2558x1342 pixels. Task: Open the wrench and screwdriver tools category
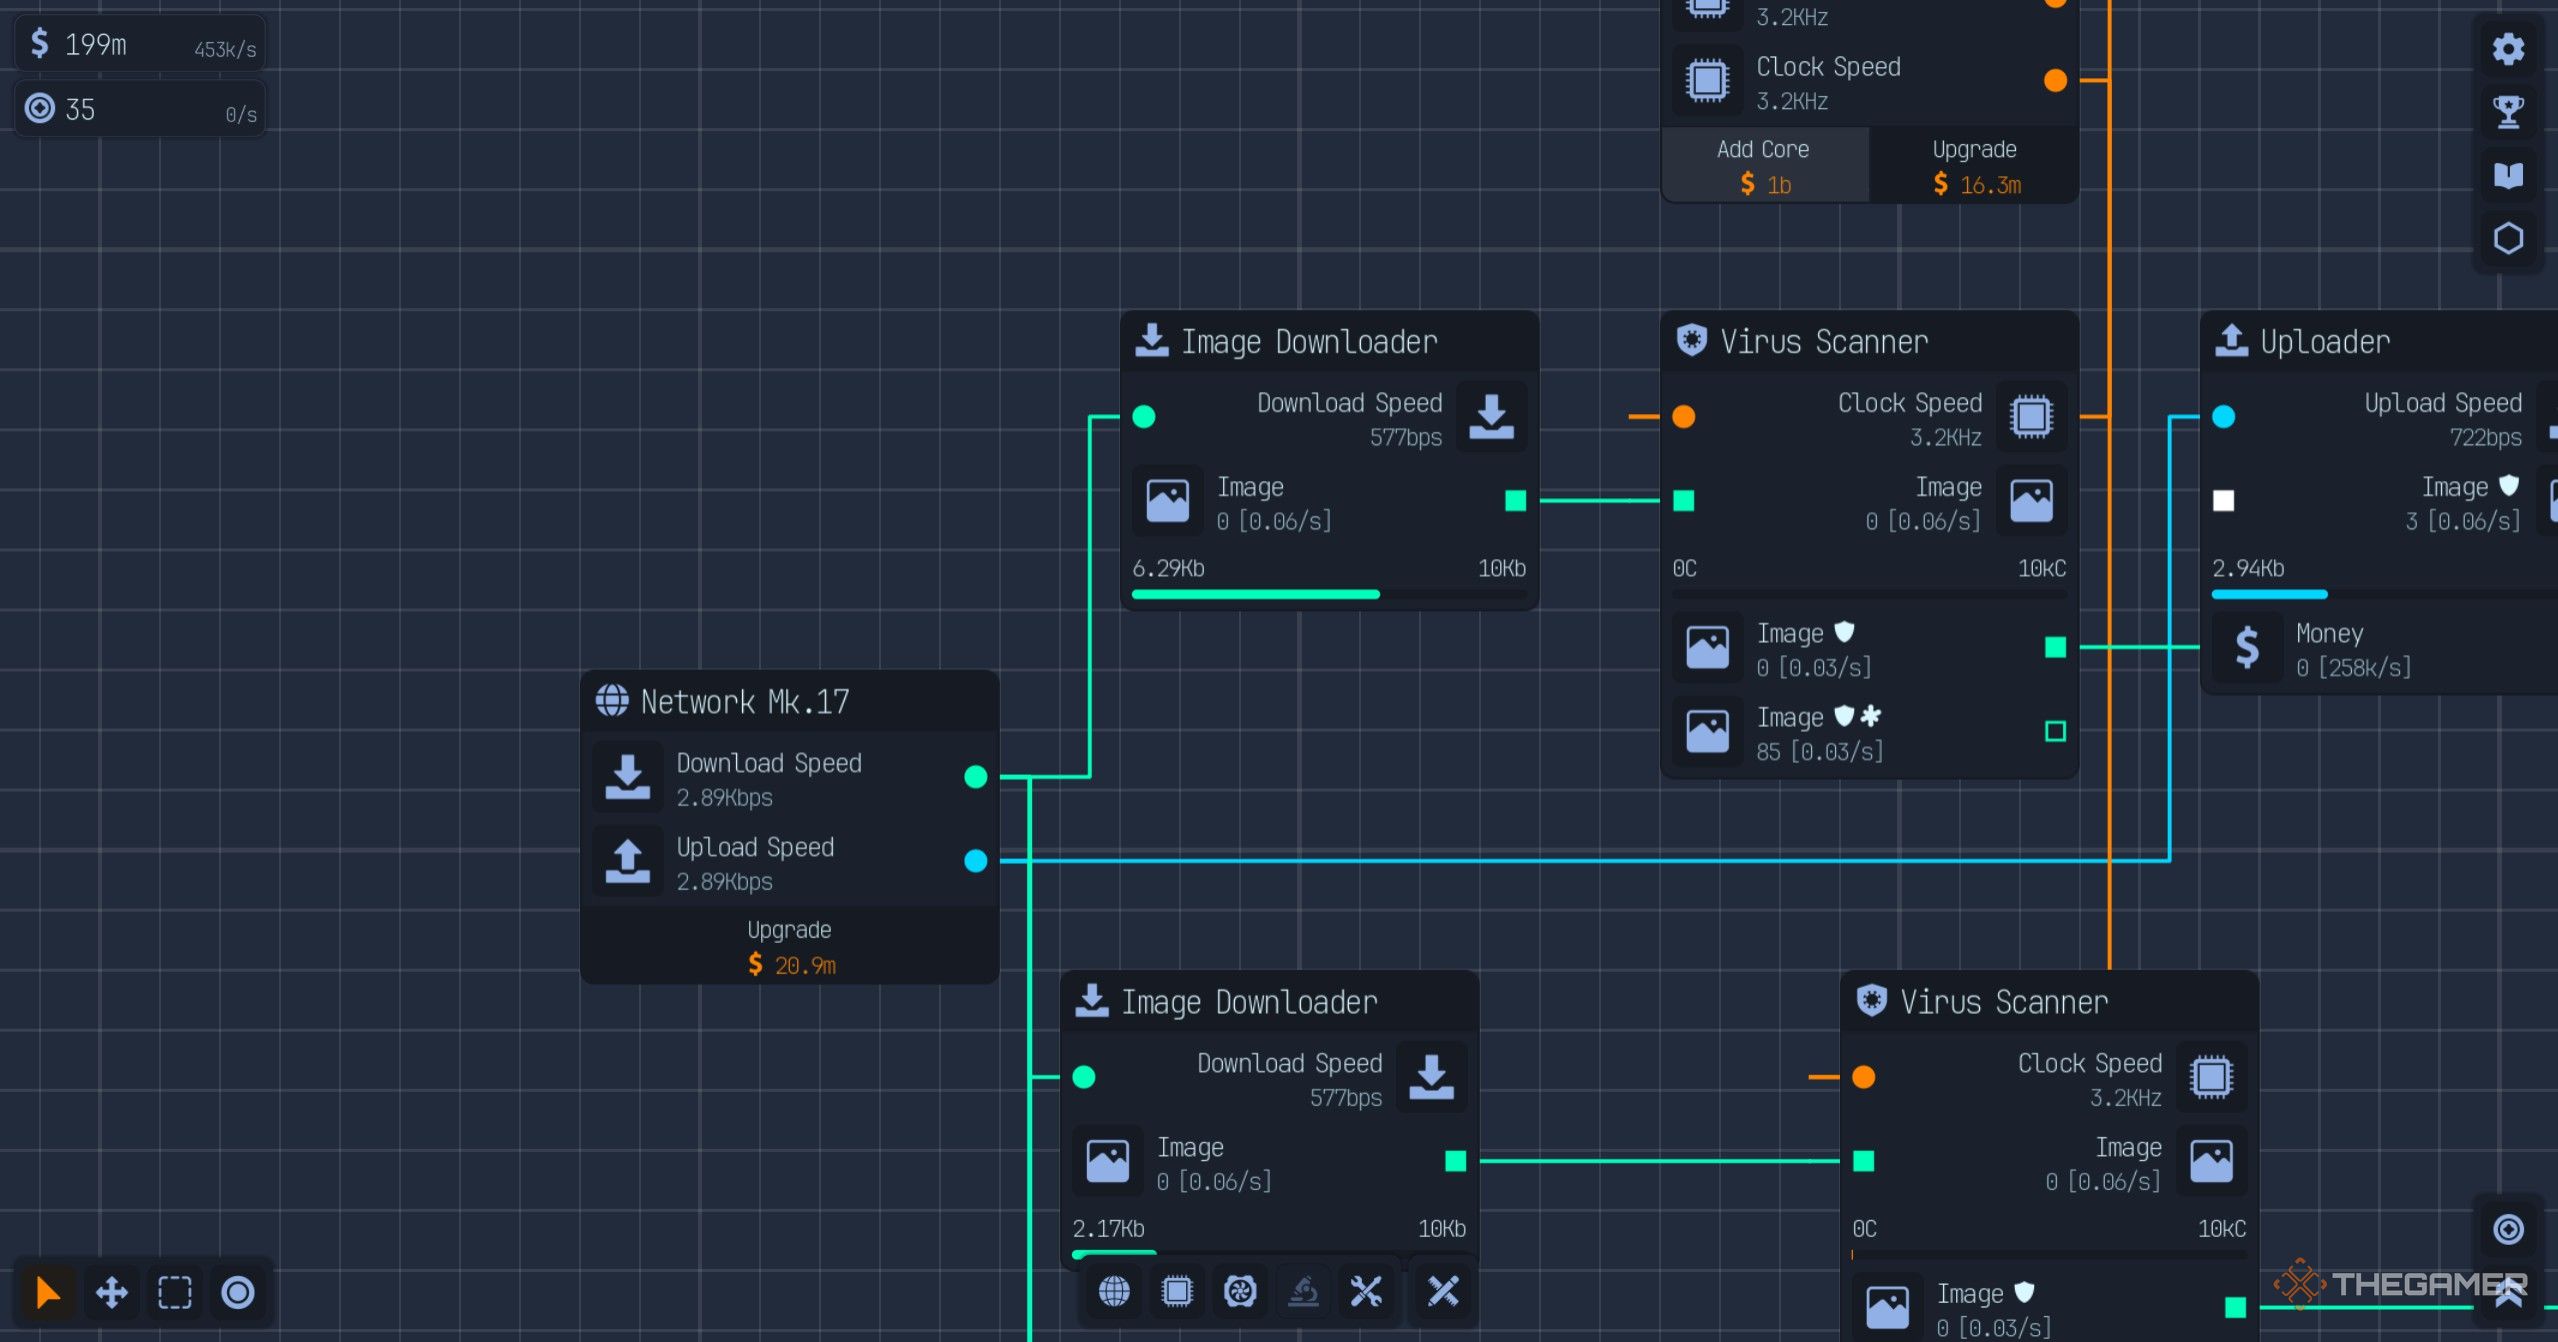click(1366, 1291)
